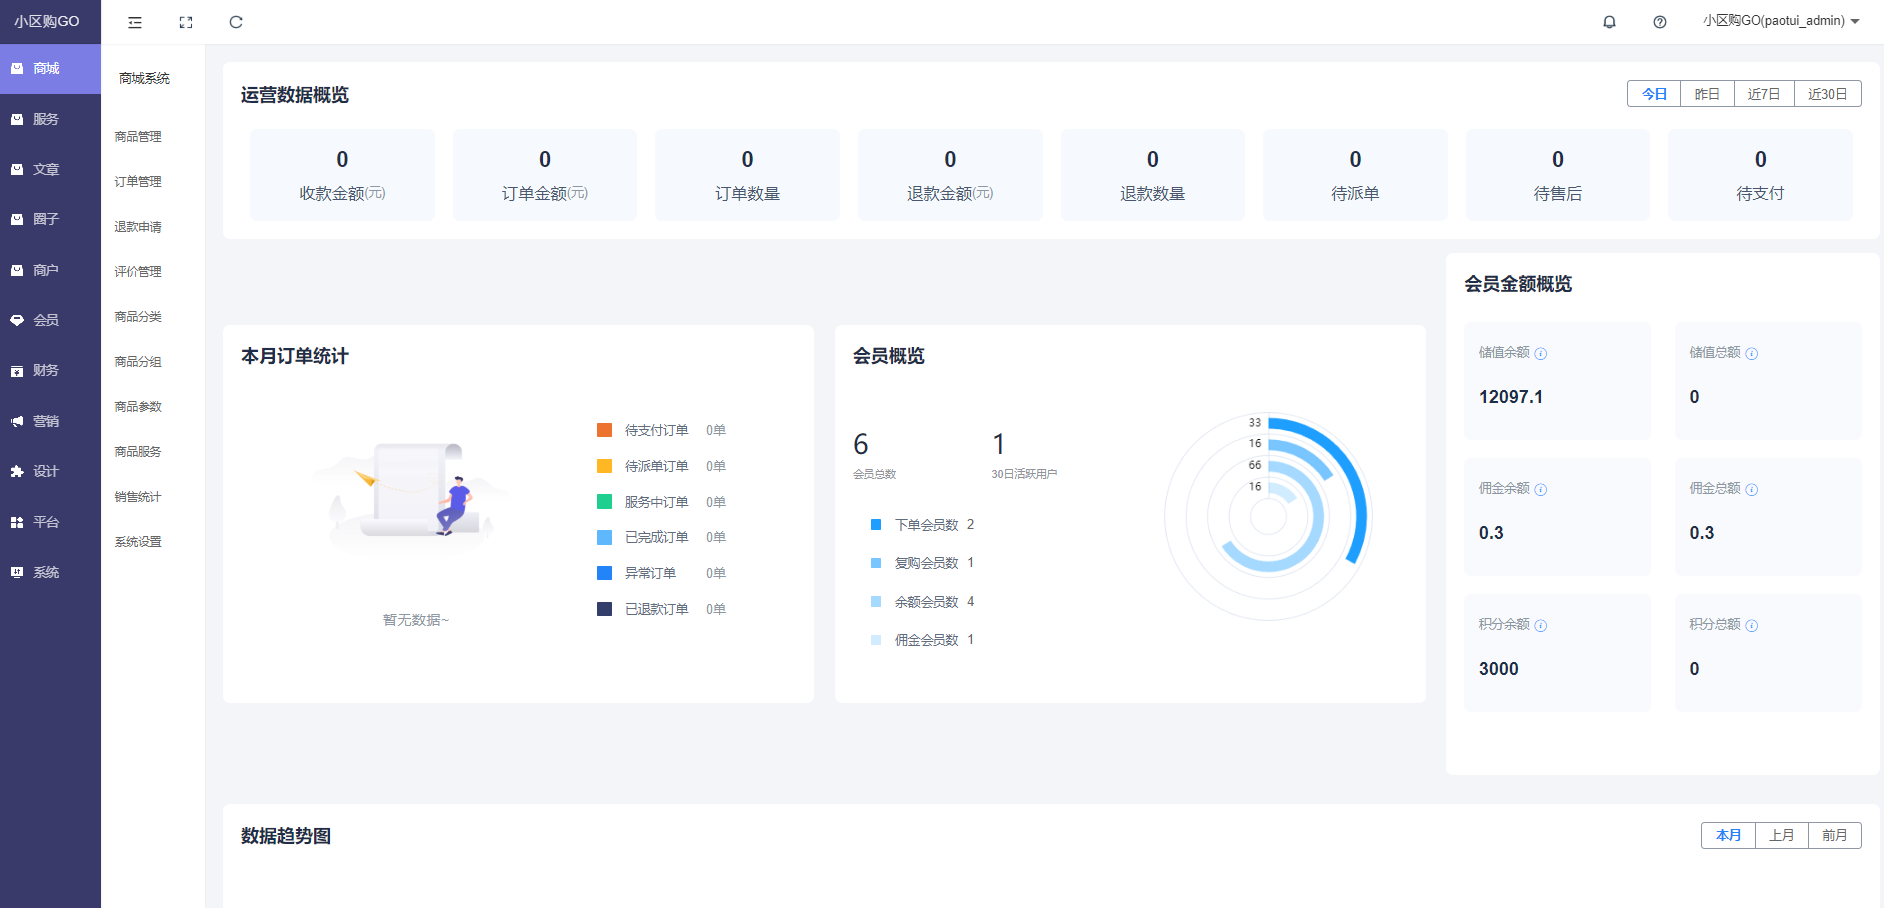Toggle 待支付订单 orange legend swatch

click(604, 430)
